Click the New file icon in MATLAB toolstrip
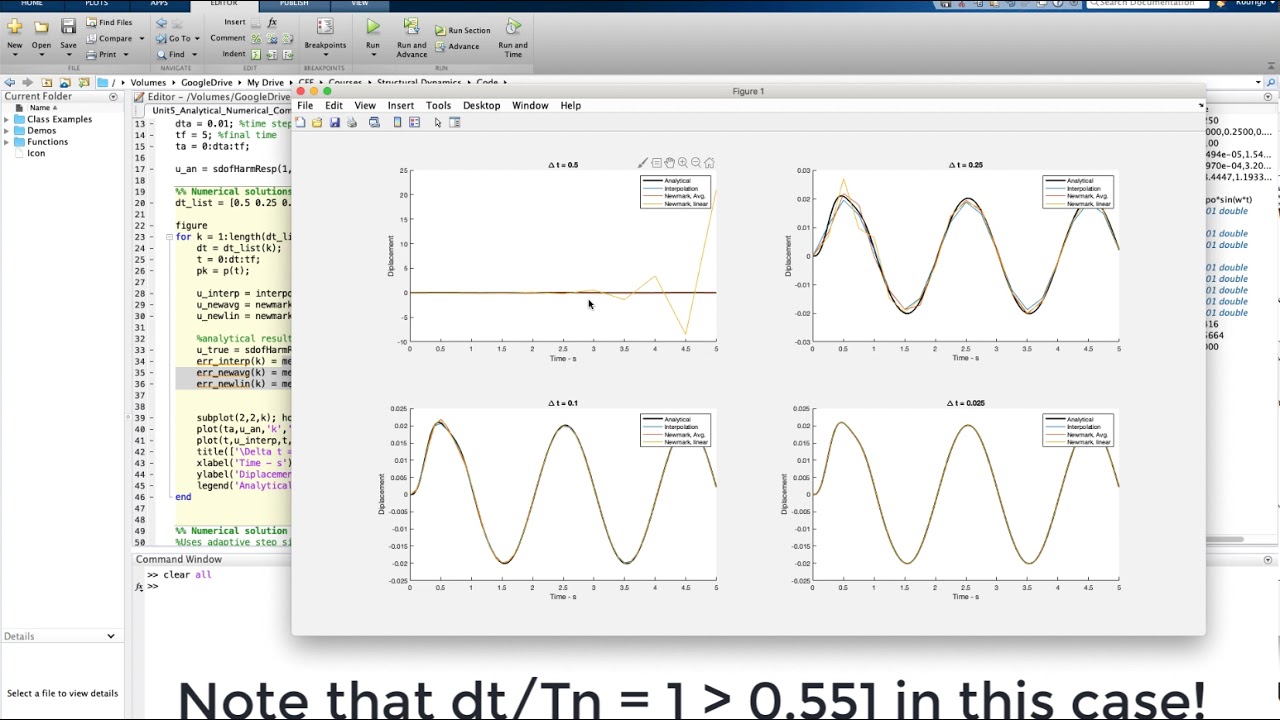1280x720 pixels. (14, 27)
